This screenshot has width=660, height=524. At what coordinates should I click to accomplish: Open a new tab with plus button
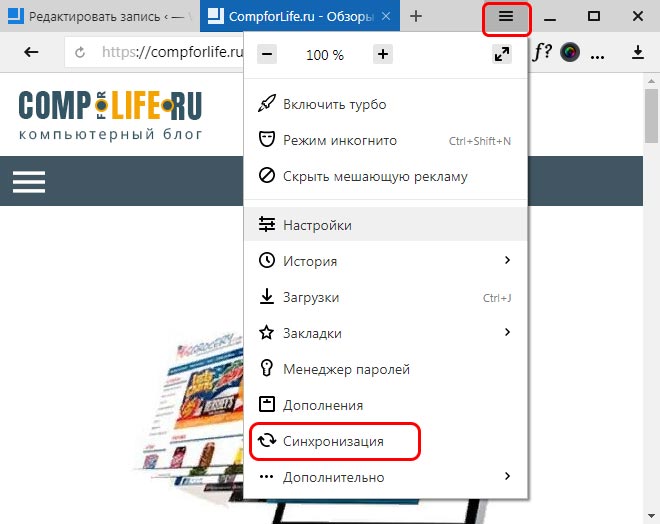[x=416, y=16]
